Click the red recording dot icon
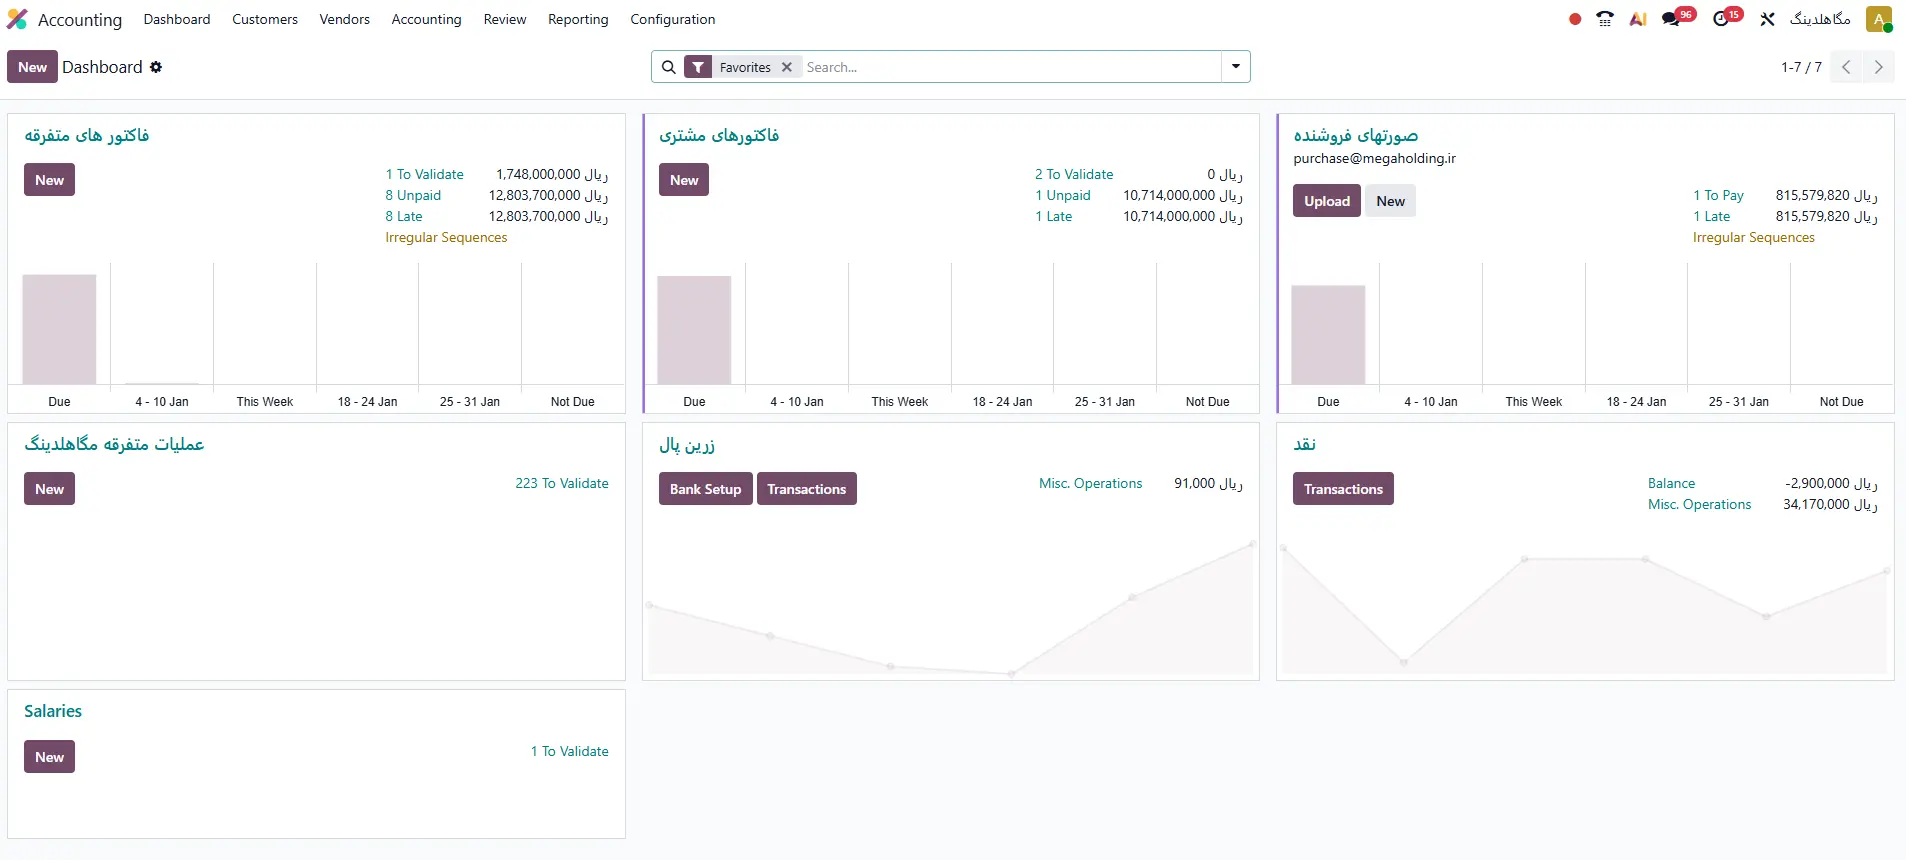1906x860 pixels. tap(1575, 19)
